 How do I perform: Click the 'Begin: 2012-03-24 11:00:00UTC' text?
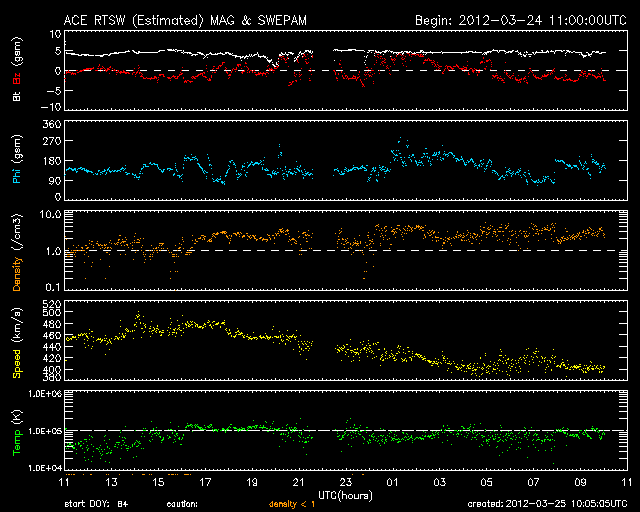(521, 20)
